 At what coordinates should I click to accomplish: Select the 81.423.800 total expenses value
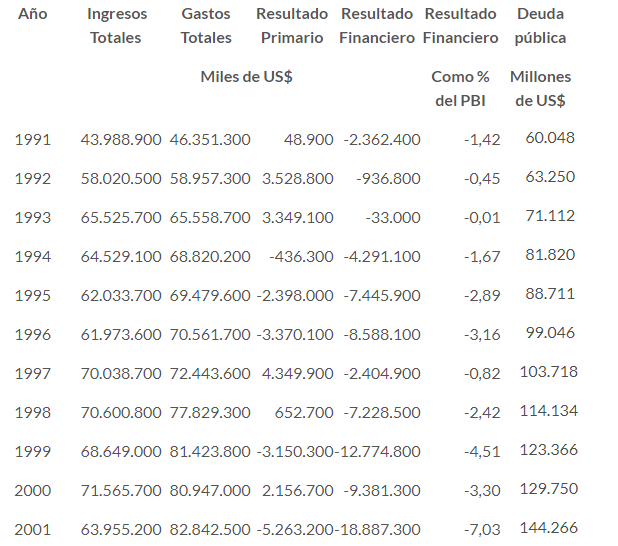tap(210, 451)
